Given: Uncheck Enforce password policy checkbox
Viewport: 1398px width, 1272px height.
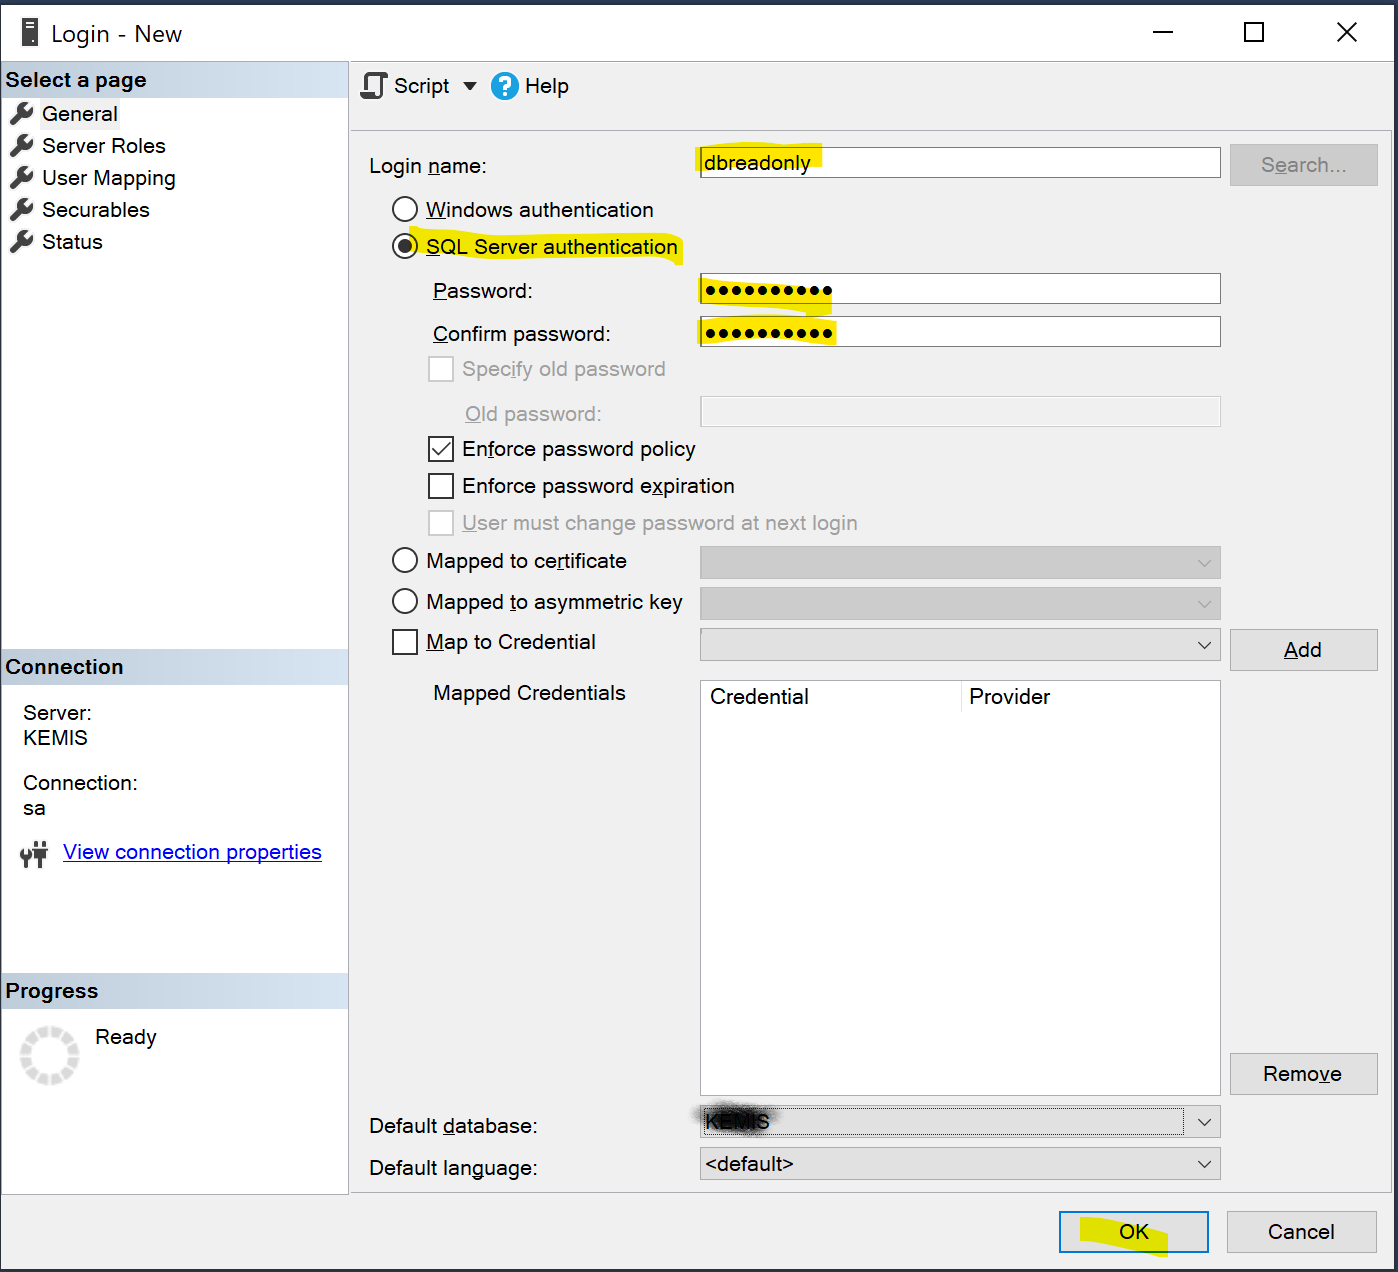Looking at the screenshot, I should click(441, 449).
